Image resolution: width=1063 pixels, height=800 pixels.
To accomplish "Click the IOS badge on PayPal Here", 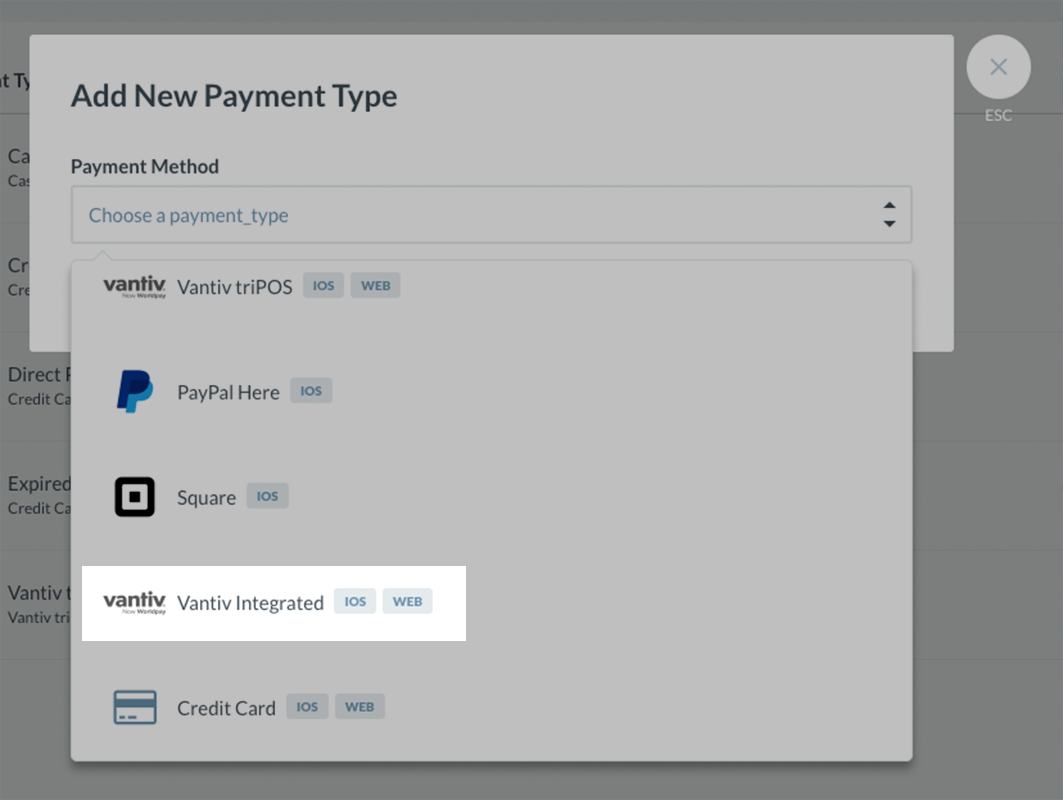I will [311, 391].
